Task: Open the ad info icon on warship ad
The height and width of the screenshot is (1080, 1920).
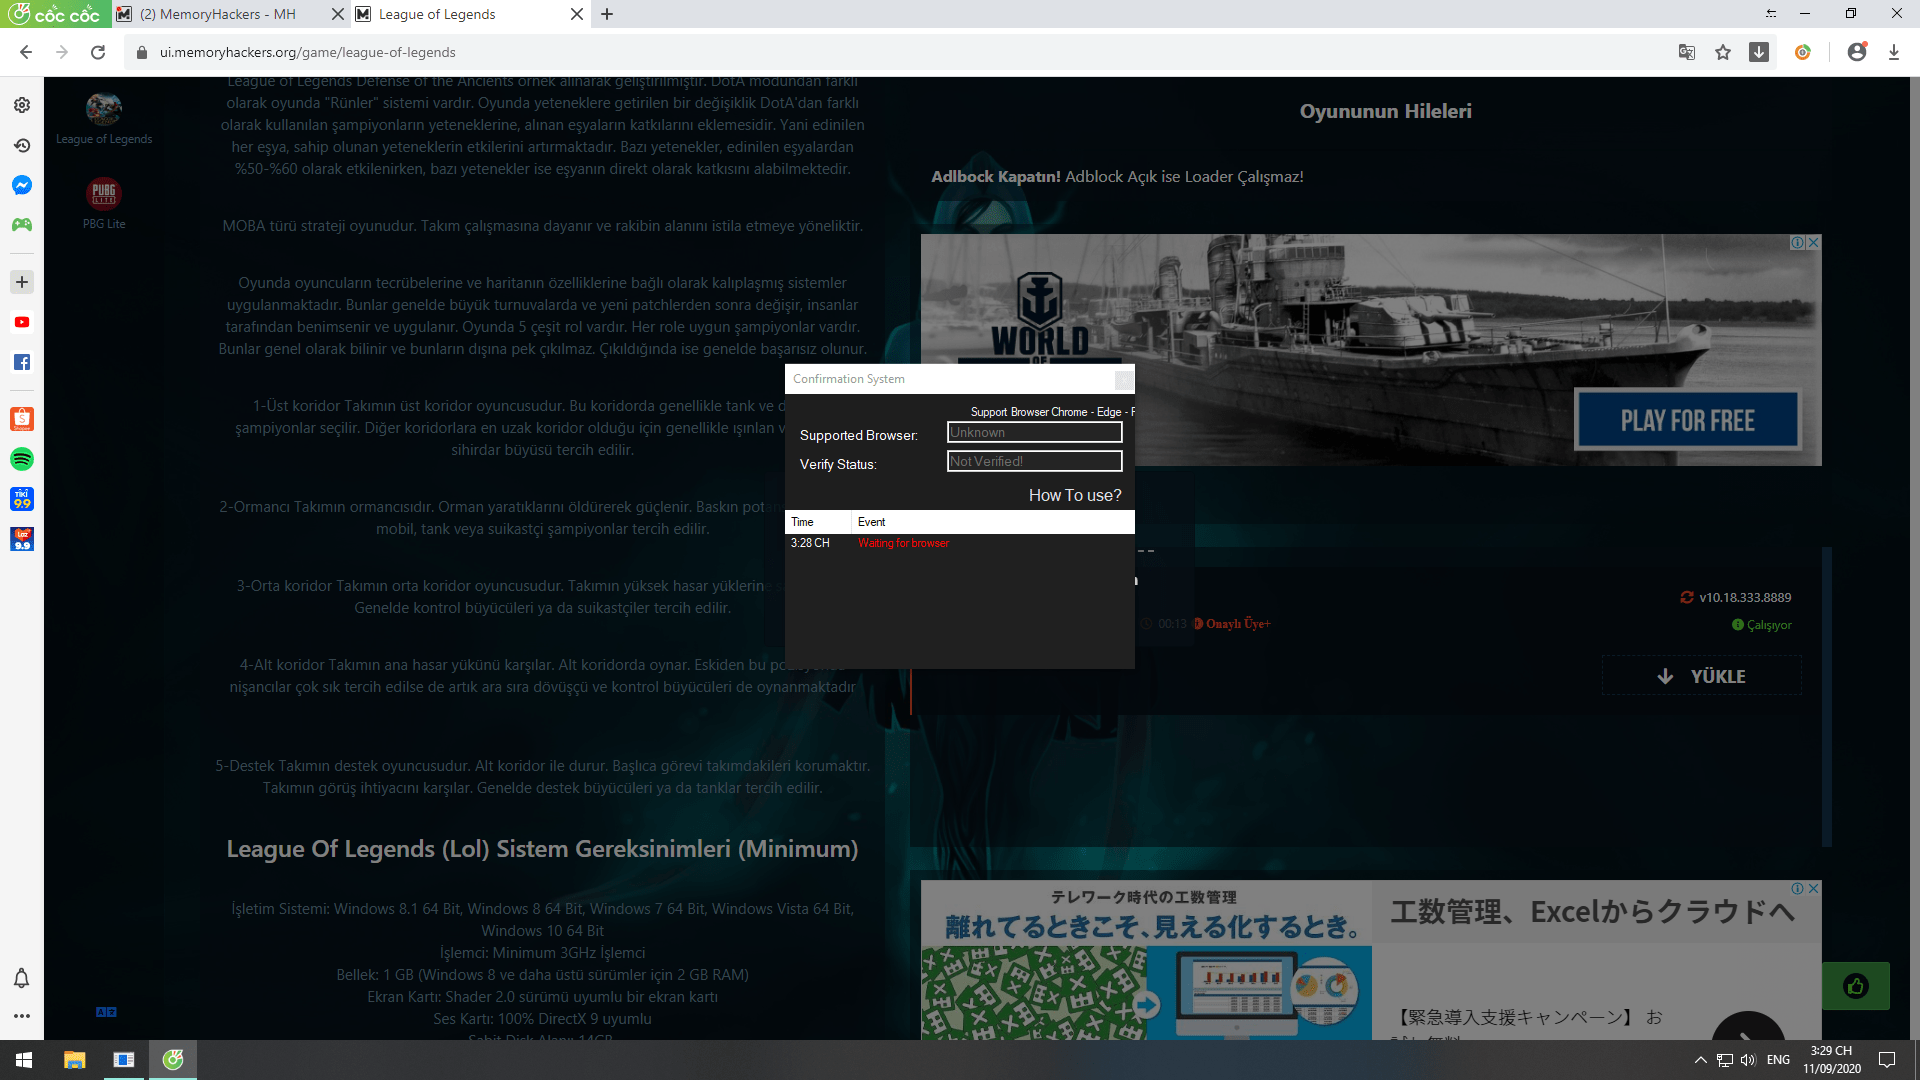Action: point(1797,243)
